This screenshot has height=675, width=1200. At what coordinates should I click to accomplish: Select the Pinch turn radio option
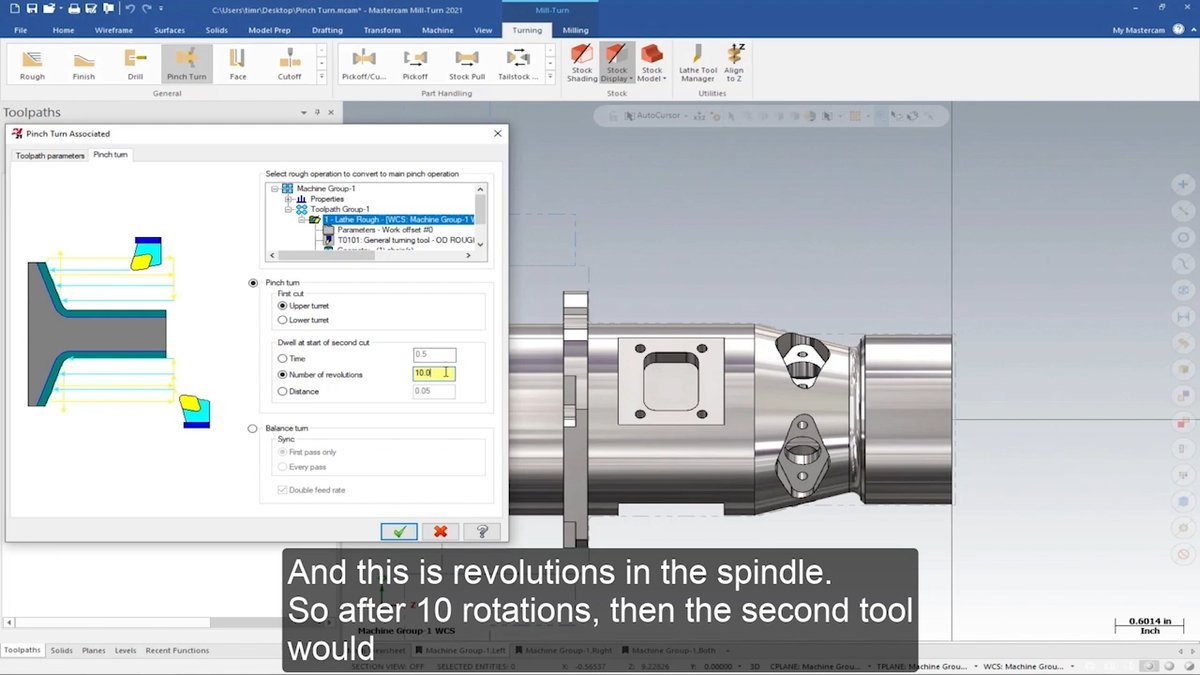point(254,283)
